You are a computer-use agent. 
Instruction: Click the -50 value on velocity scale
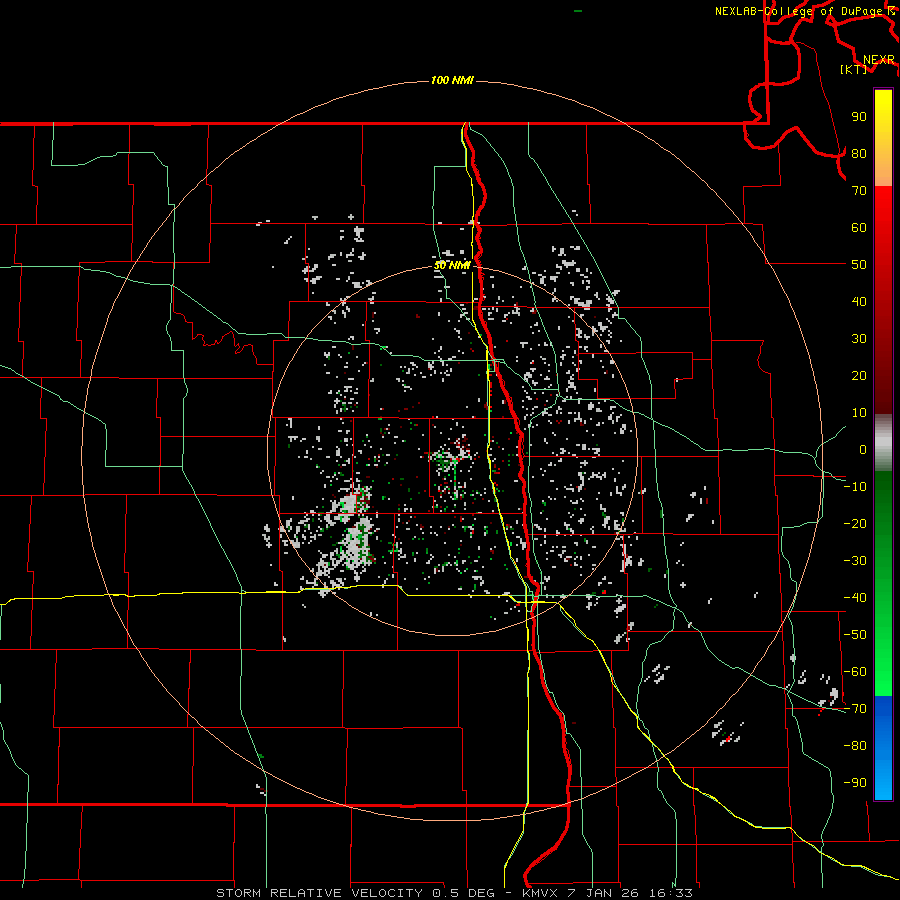pyautogui.click(x=855, y=635)
